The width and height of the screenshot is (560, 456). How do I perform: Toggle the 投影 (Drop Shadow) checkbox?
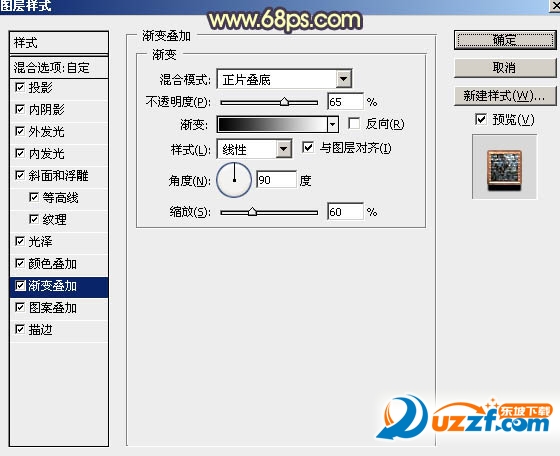pyautogui.click(x=20, y=87)
